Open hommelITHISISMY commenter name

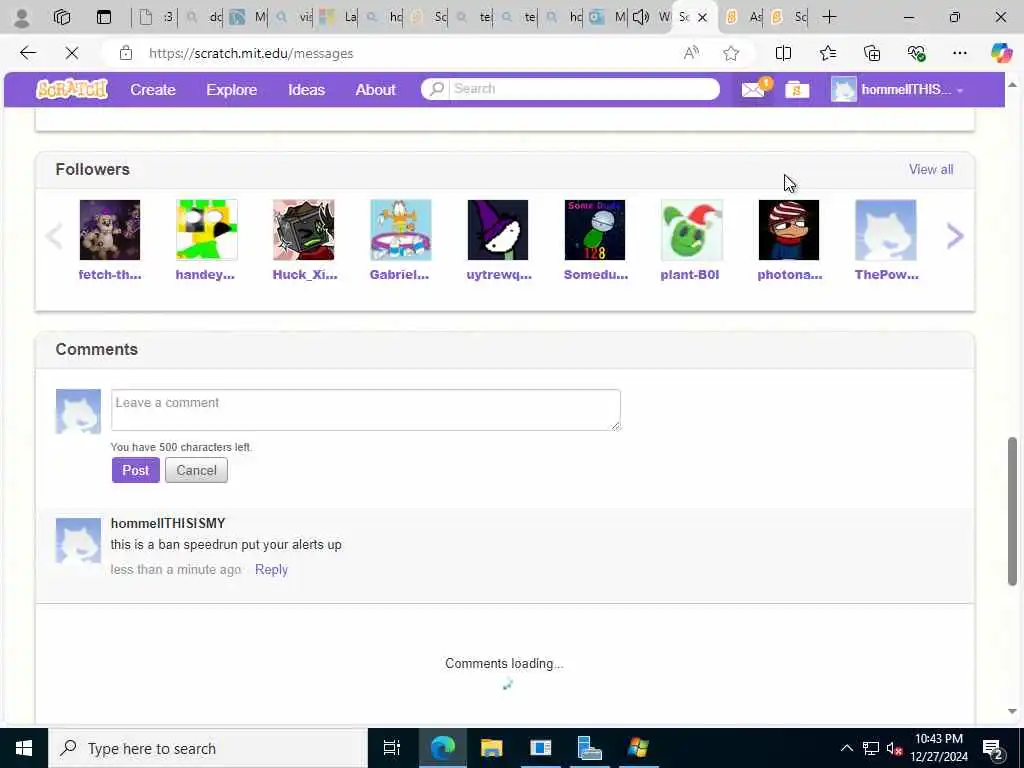coord(168,523)
